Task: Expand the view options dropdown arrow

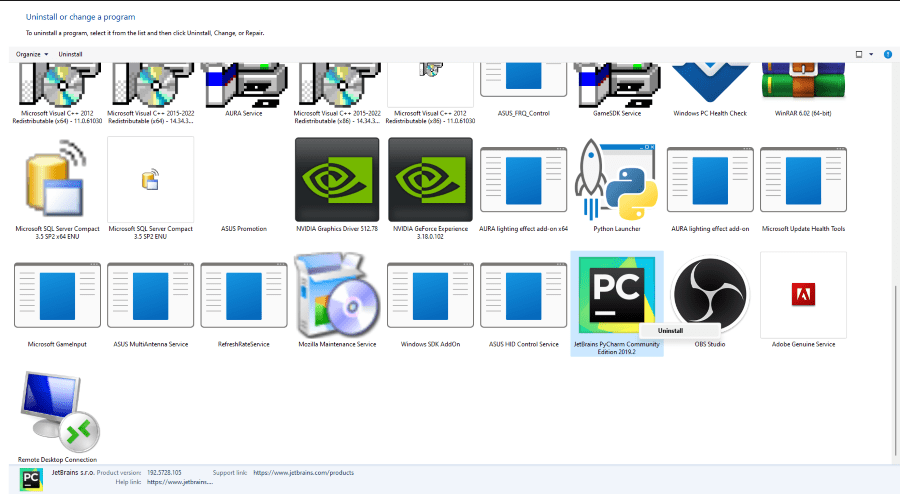Action: pos(871,55)
